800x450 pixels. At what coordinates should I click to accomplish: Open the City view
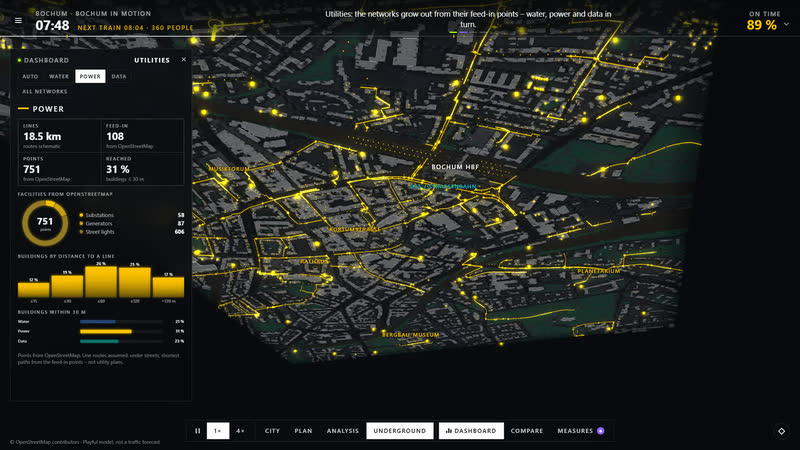click(272, 431)
